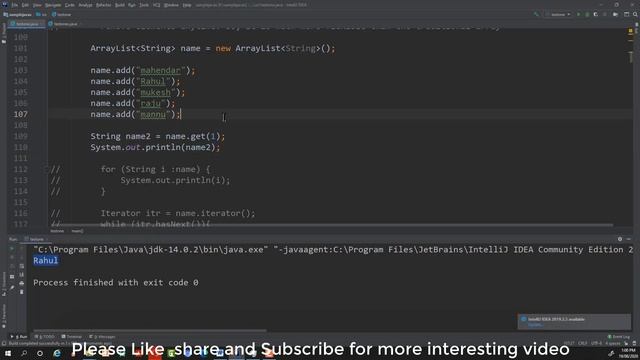This screenshot has height=360, width=640.
Task: Click the green Run icon in toolbar
Action: point(578,14)
